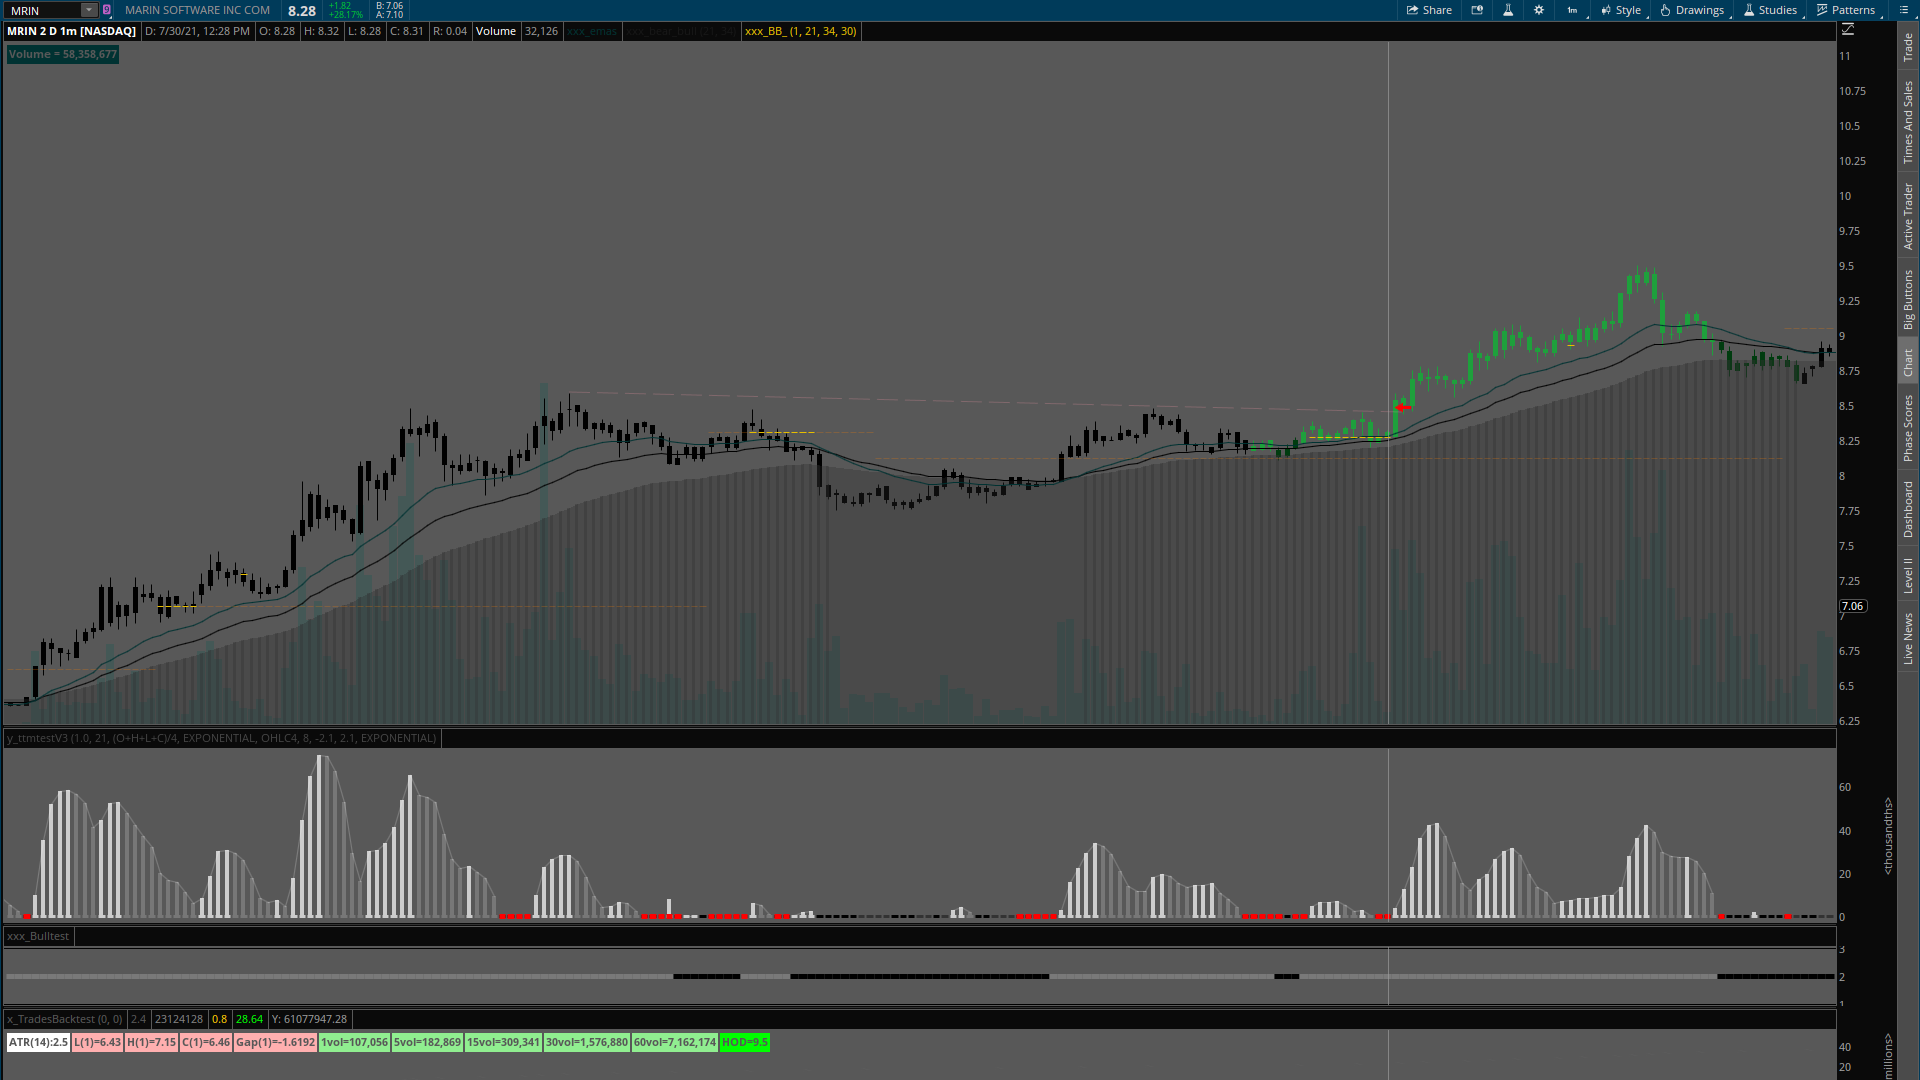The height and width of the screenshot is (1080, 1920).
Task: Open the Studies menu
Action: (x=1770, y=10)
